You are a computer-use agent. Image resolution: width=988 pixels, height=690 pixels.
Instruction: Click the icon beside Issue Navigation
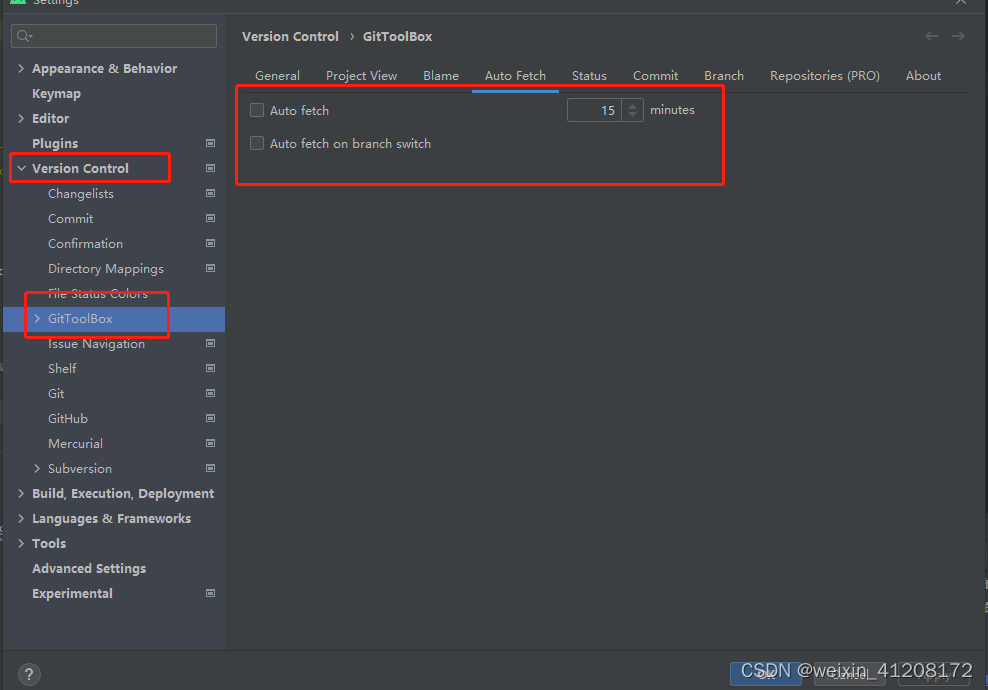210,343
